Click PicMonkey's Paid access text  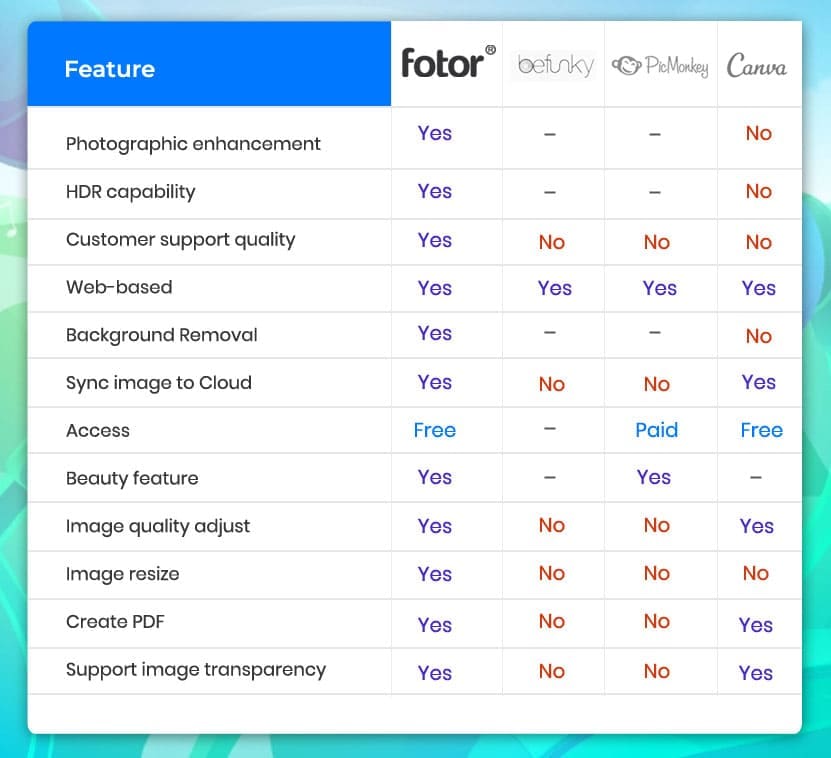click(656, 430)
